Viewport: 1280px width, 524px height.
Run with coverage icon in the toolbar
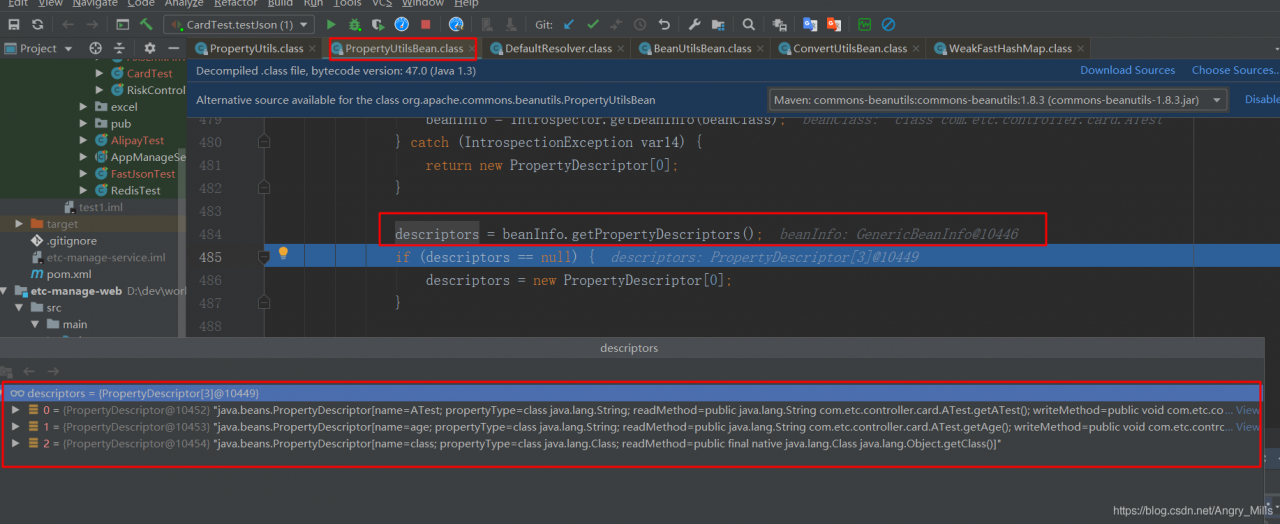click(379, 24)
